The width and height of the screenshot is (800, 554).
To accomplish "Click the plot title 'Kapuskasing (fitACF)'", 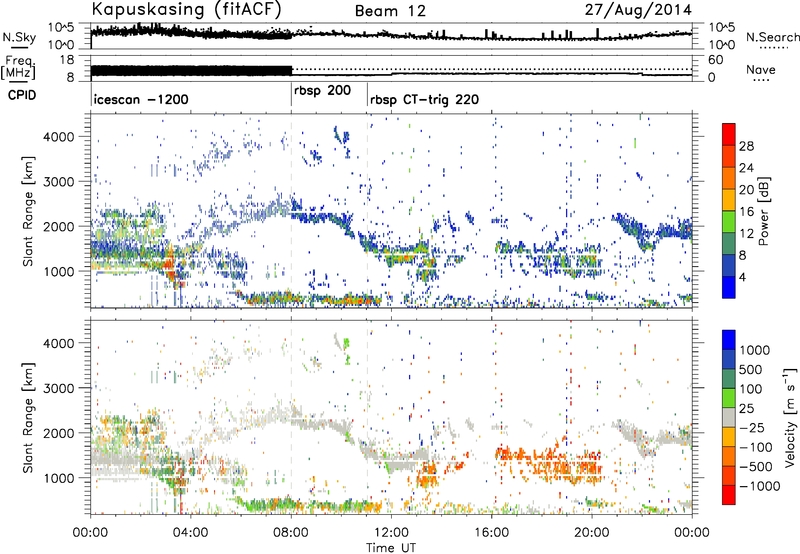I will (186, 9).
